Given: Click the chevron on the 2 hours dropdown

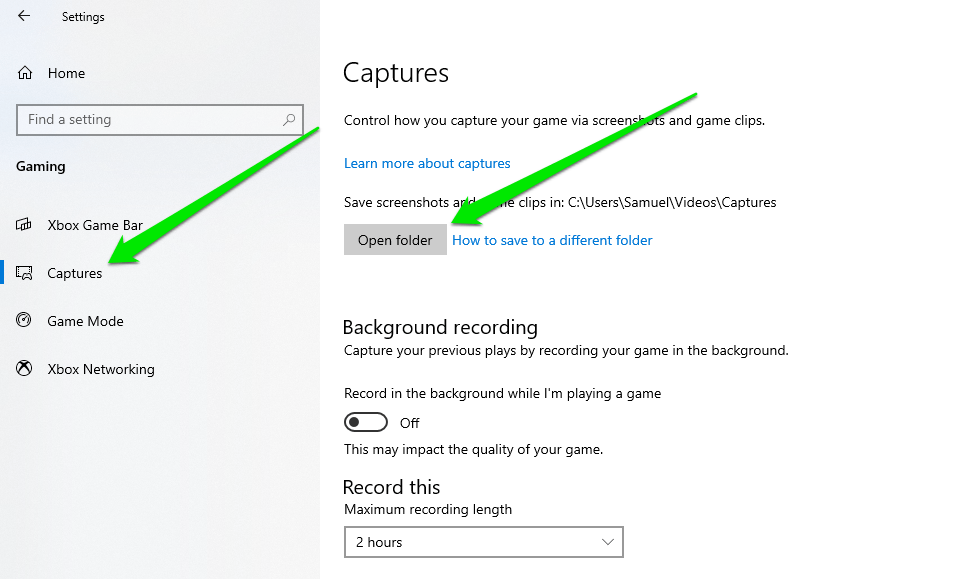Looking at the screenshot, I should click(607, 542).
